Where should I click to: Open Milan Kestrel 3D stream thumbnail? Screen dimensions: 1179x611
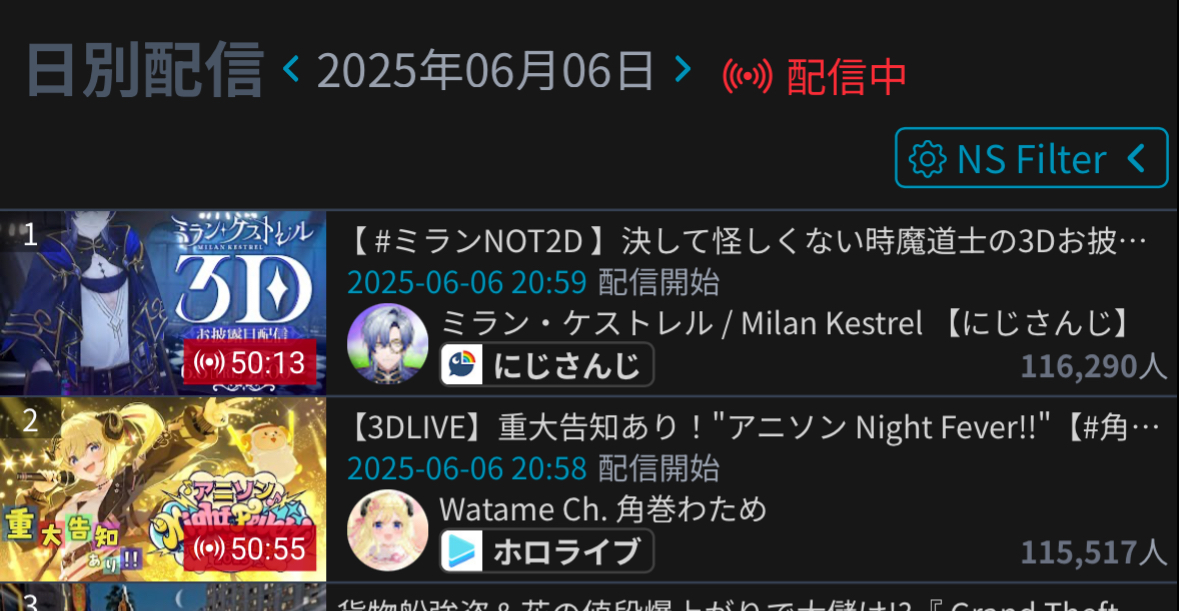[163, 303]
